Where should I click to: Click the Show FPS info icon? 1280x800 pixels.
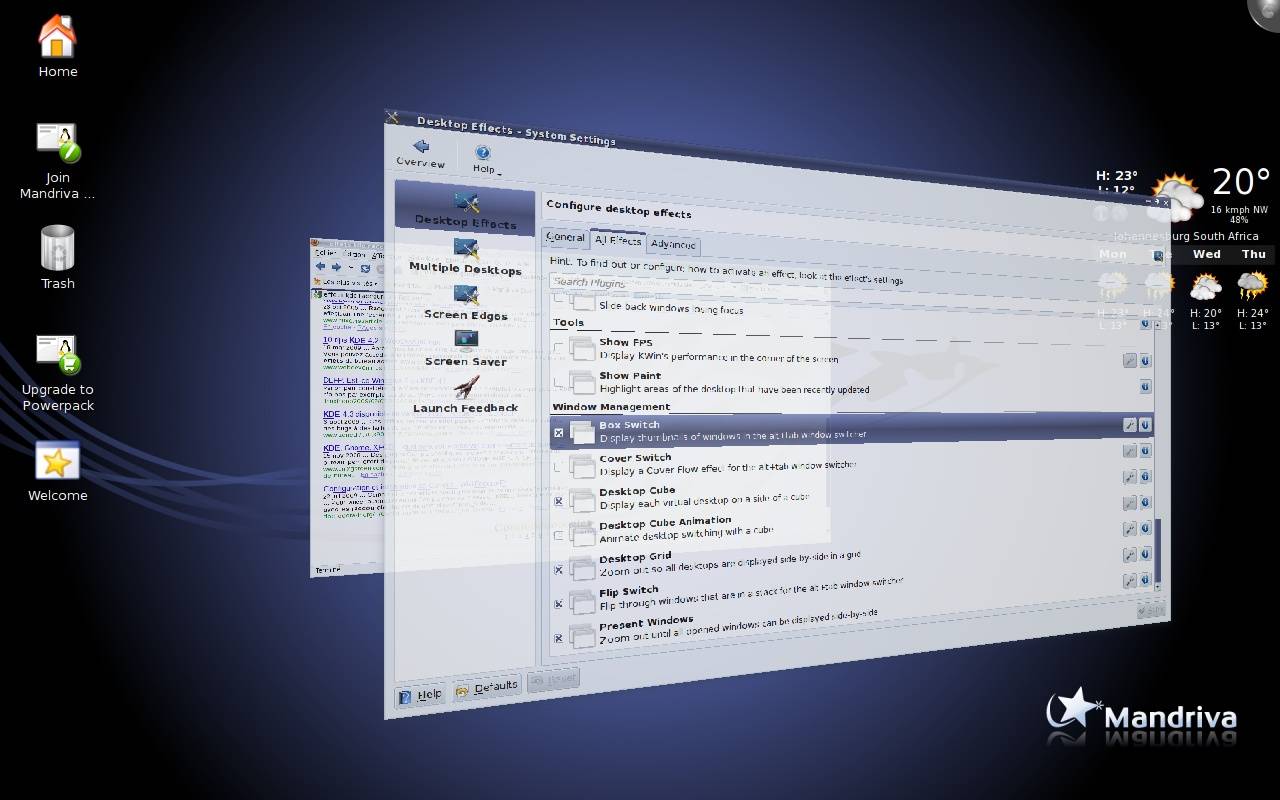[1146, 361]
